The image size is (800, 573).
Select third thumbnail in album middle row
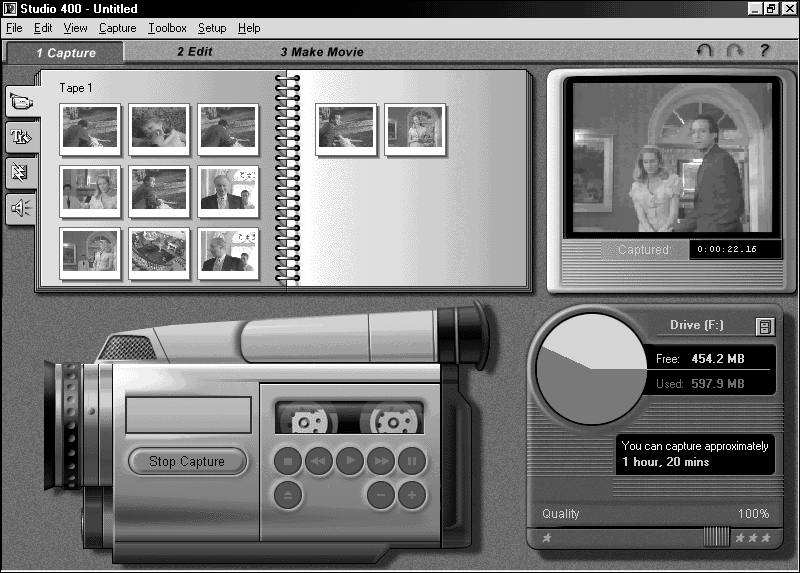(x=228, y=191)
